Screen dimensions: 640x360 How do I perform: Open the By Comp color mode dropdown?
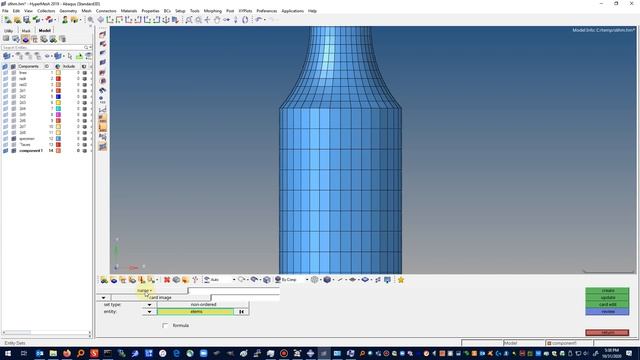tap(307, 280)
